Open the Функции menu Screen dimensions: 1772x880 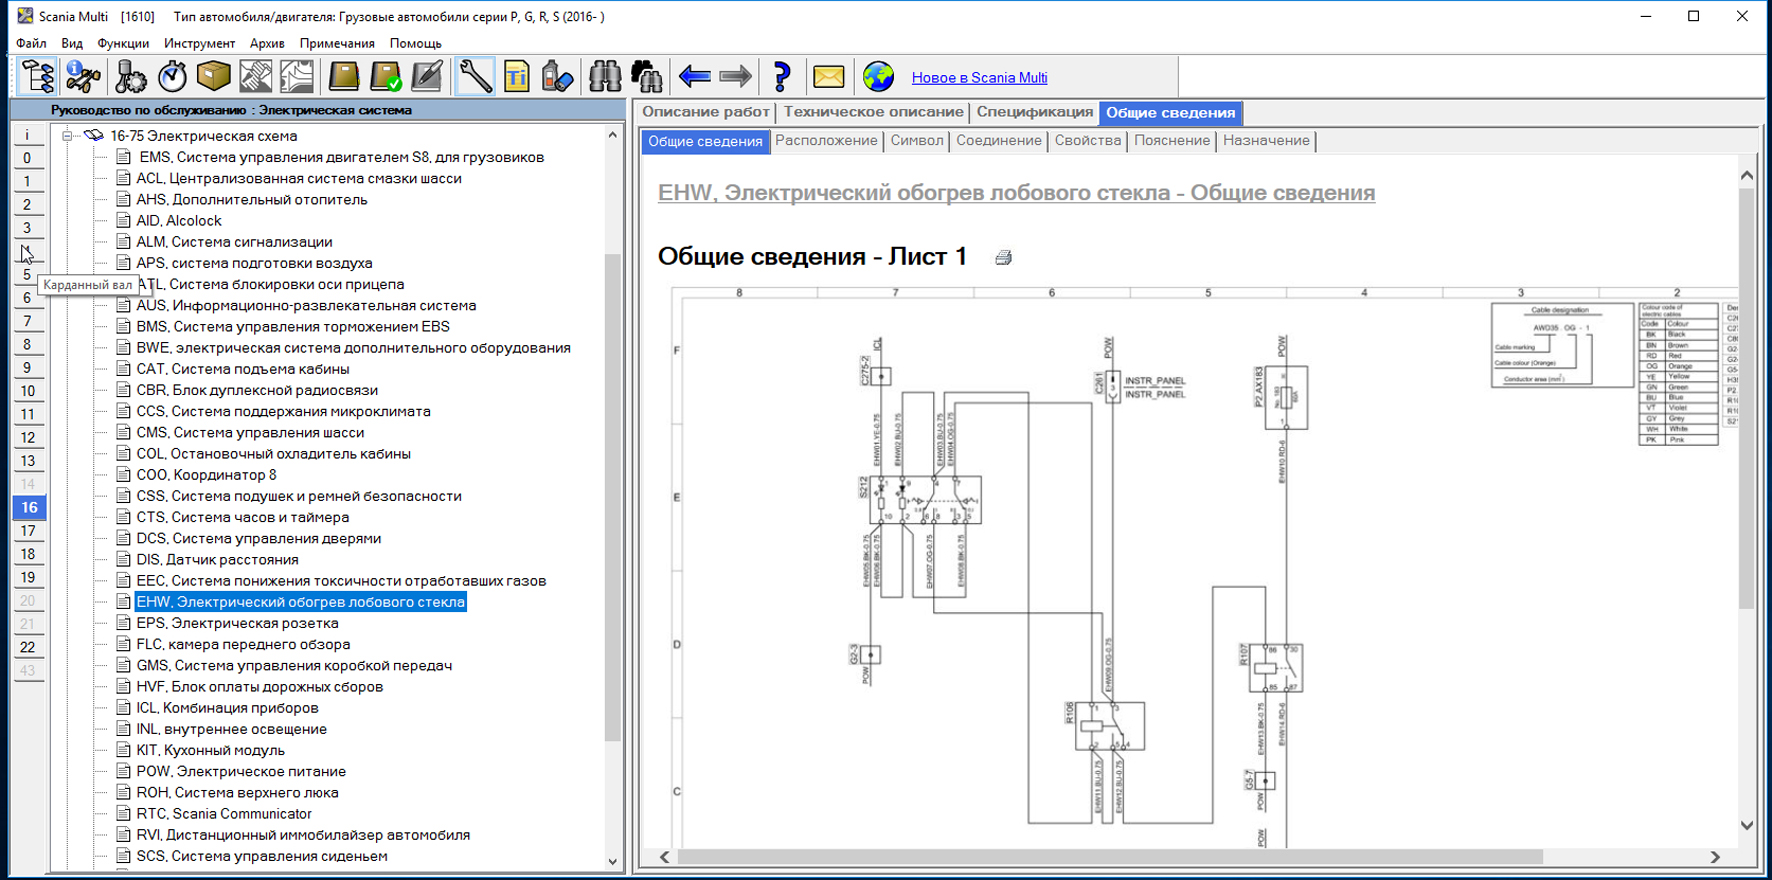click(123, 43)
